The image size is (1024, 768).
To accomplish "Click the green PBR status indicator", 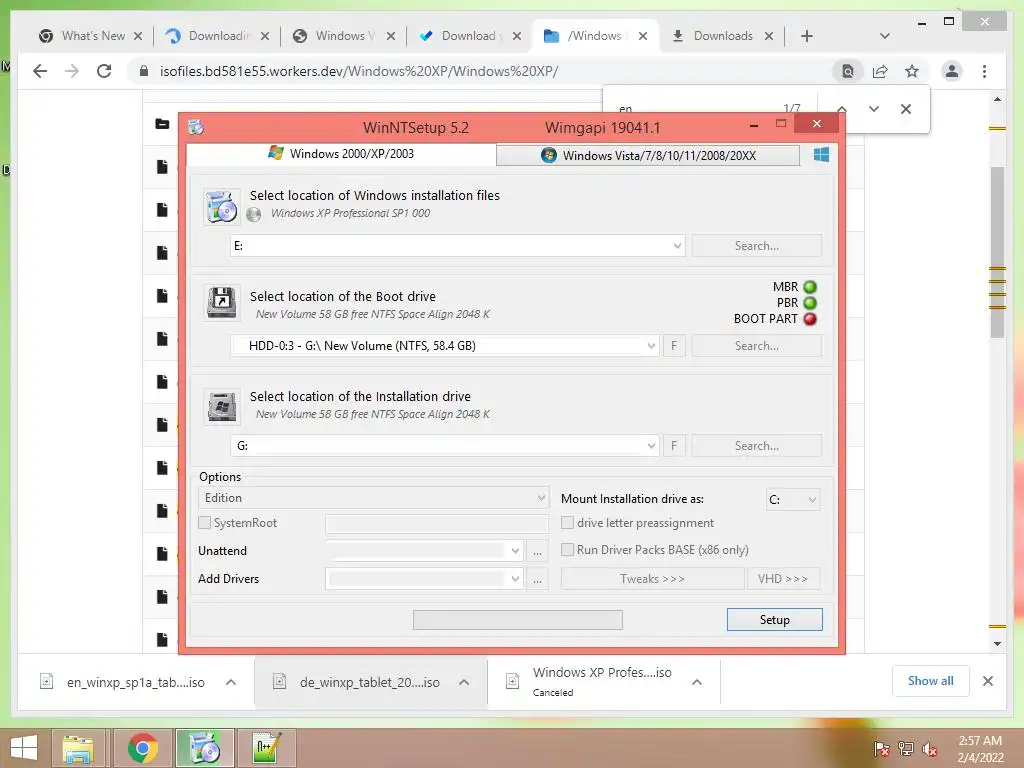I will (810, 303).
